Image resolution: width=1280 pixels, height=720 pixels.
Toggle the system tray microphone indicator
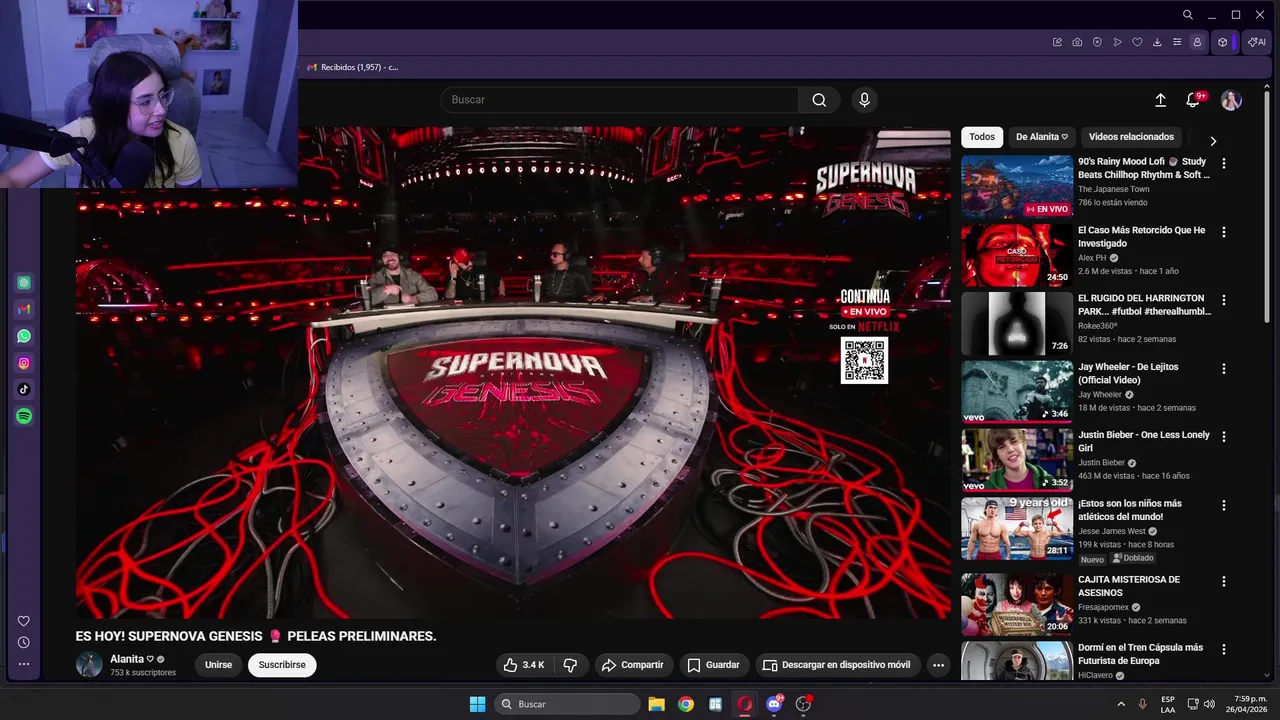pos(1142,704)
